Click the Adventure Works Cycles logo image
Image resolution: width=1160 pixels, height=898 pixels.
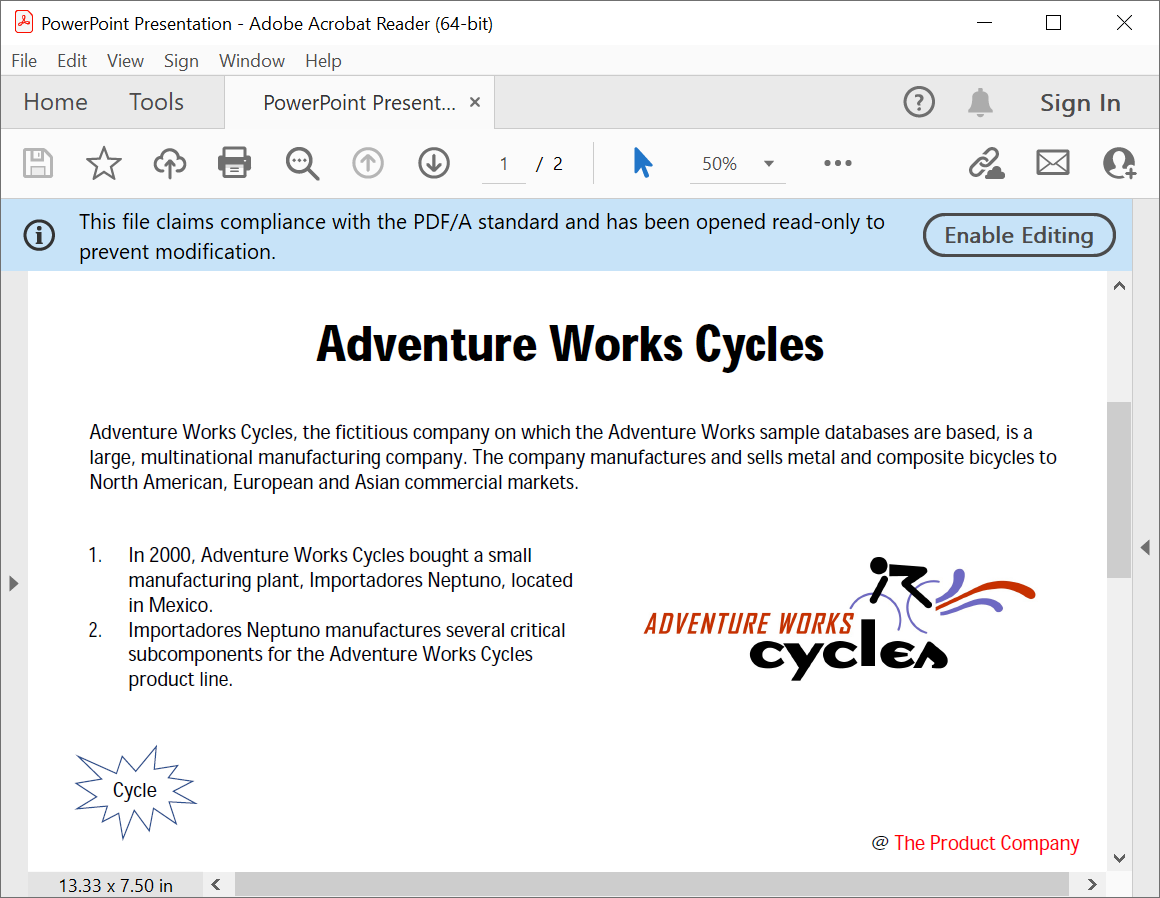[839, 618]
